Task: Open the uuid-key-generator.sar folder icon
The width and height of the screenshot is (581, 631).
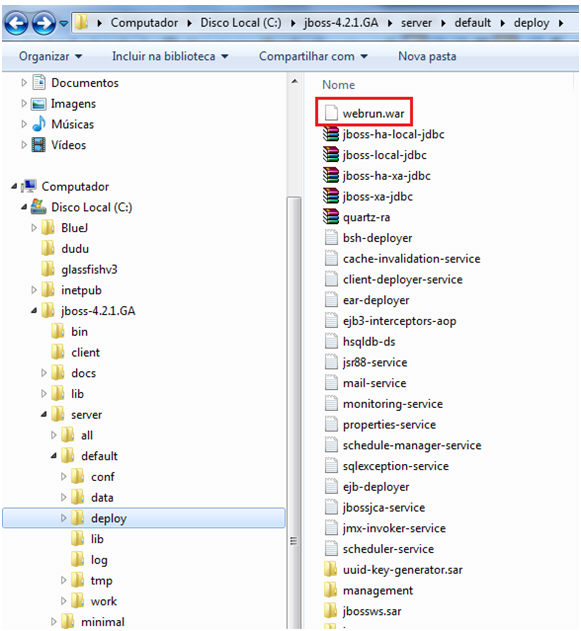Action: [331, 569]
